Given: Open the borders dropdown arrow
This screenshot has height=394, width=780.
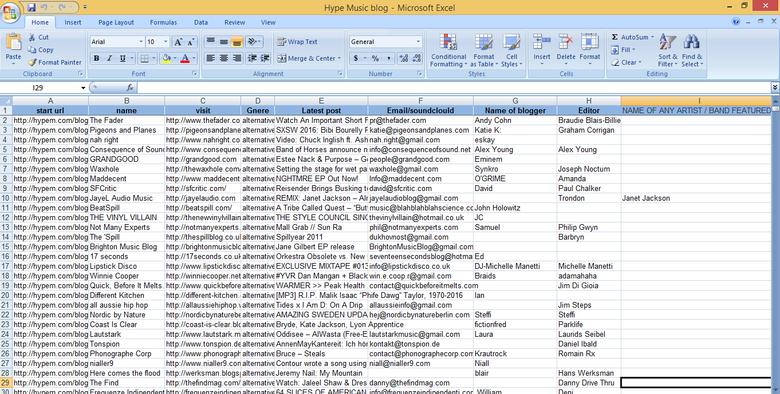Looking at the screenshot, I should pos(153,59).
